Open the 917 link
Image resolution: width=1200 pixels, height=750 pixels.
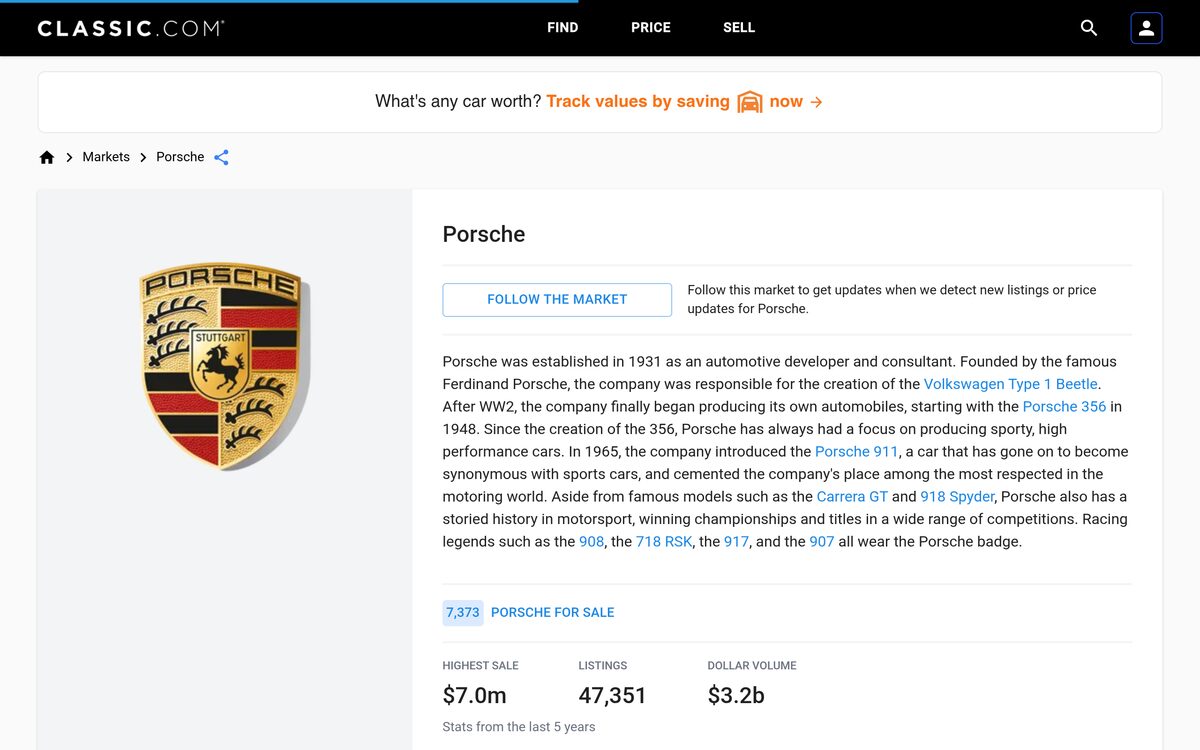pyautogui.click(x=737, y=542)
